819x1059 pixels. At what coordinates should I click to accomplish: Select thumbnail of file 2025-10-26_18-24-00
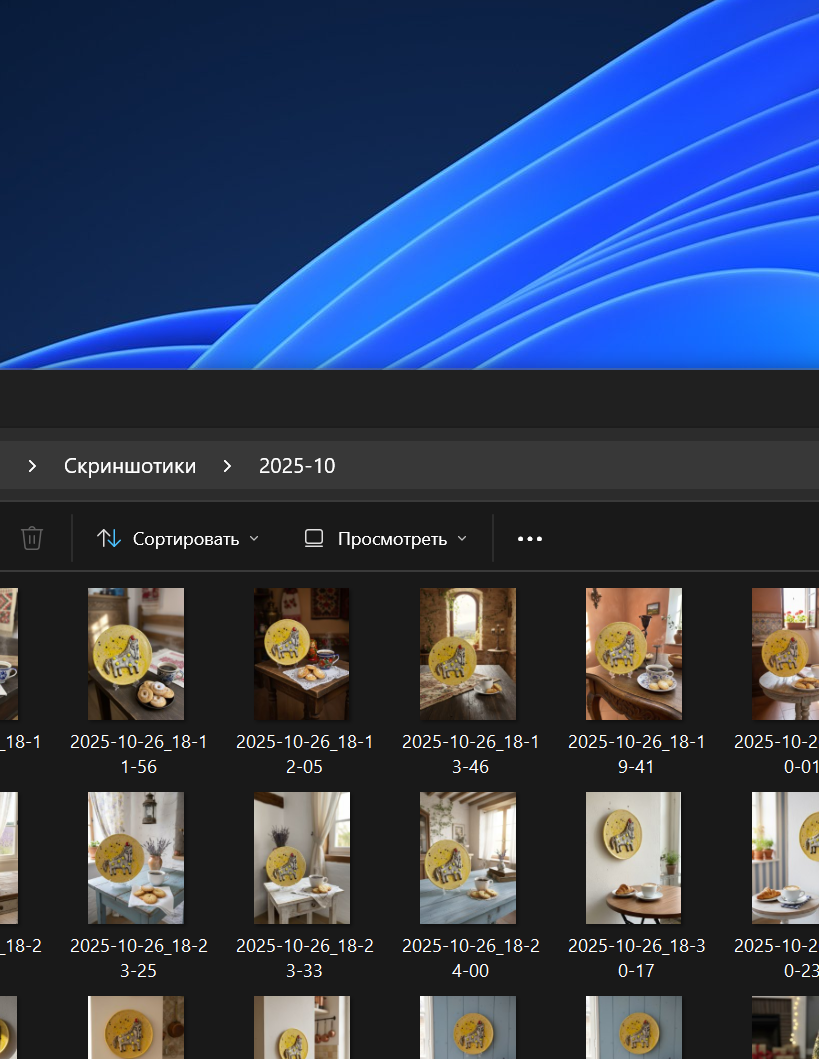coord(468,858)
